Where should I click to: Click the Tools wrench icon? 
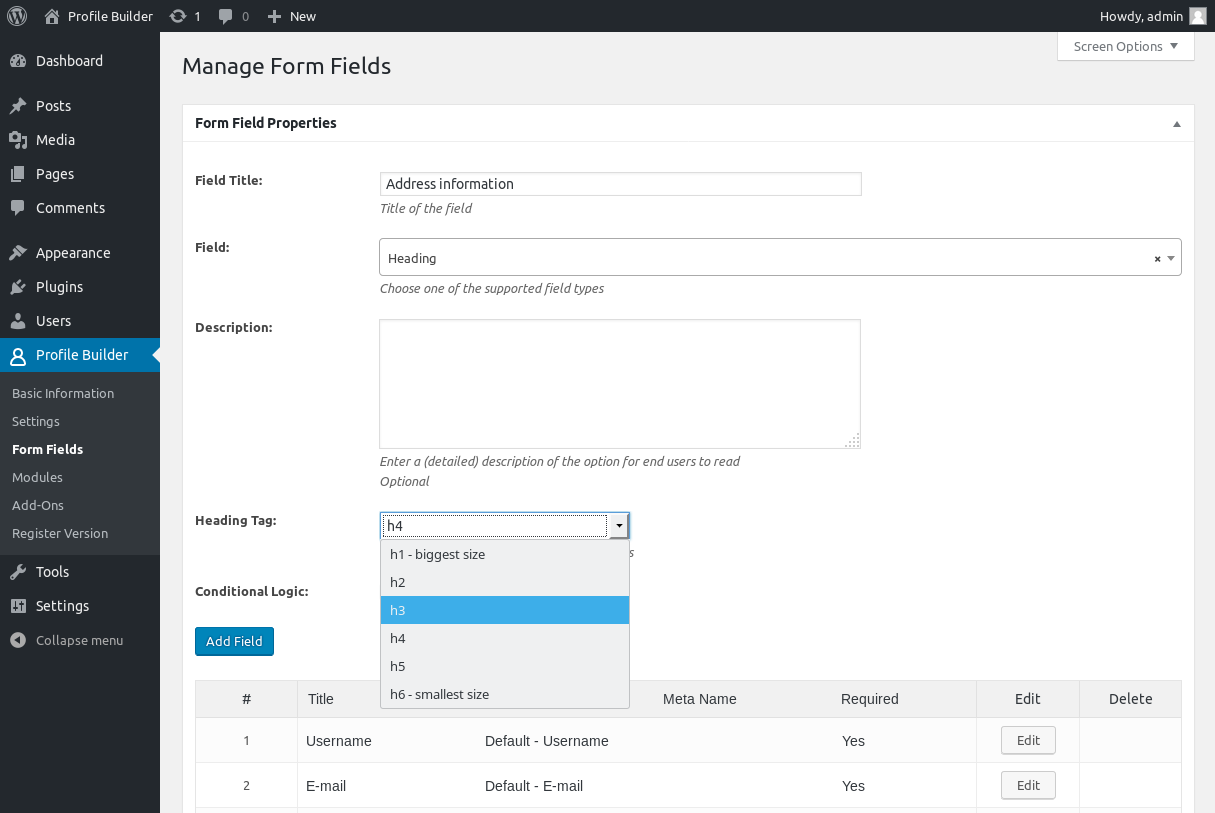(18, 572)
